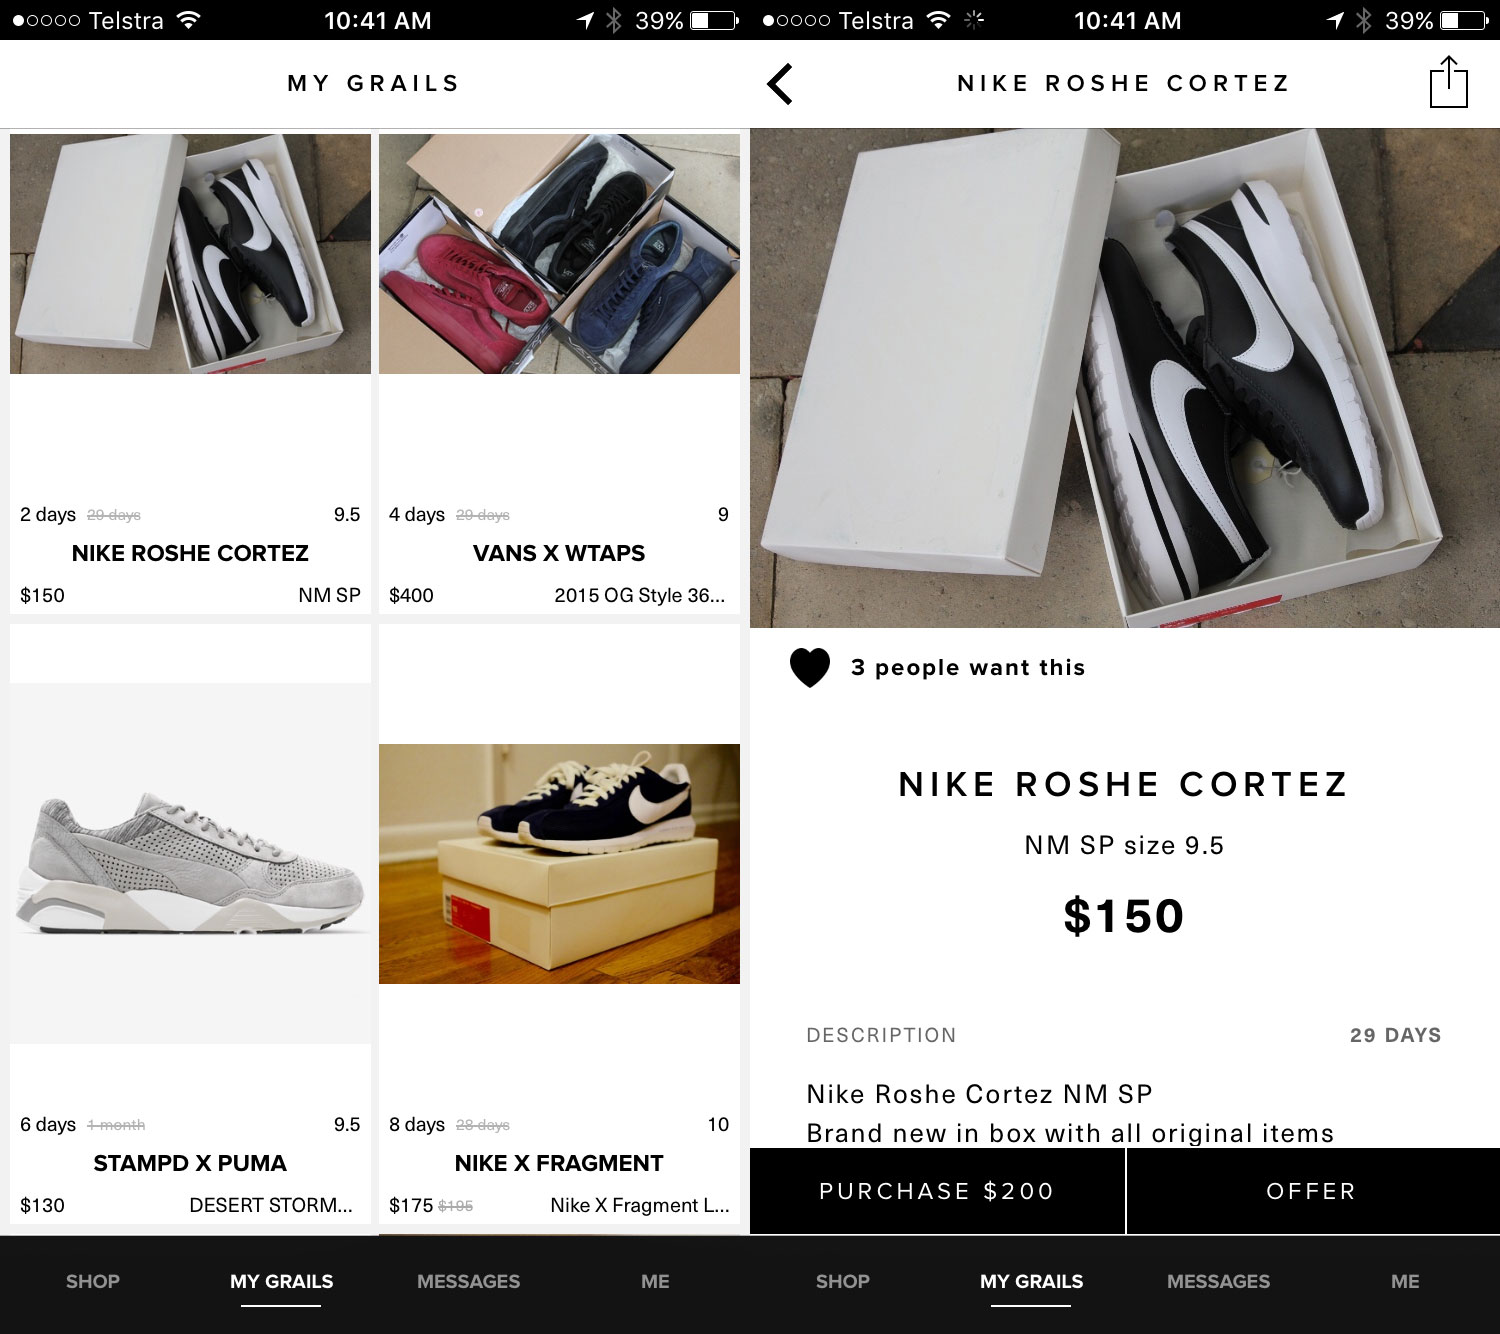Switch to Shop tab in left screen
Screen dimensions: 1500x1334
point(93,1281)
